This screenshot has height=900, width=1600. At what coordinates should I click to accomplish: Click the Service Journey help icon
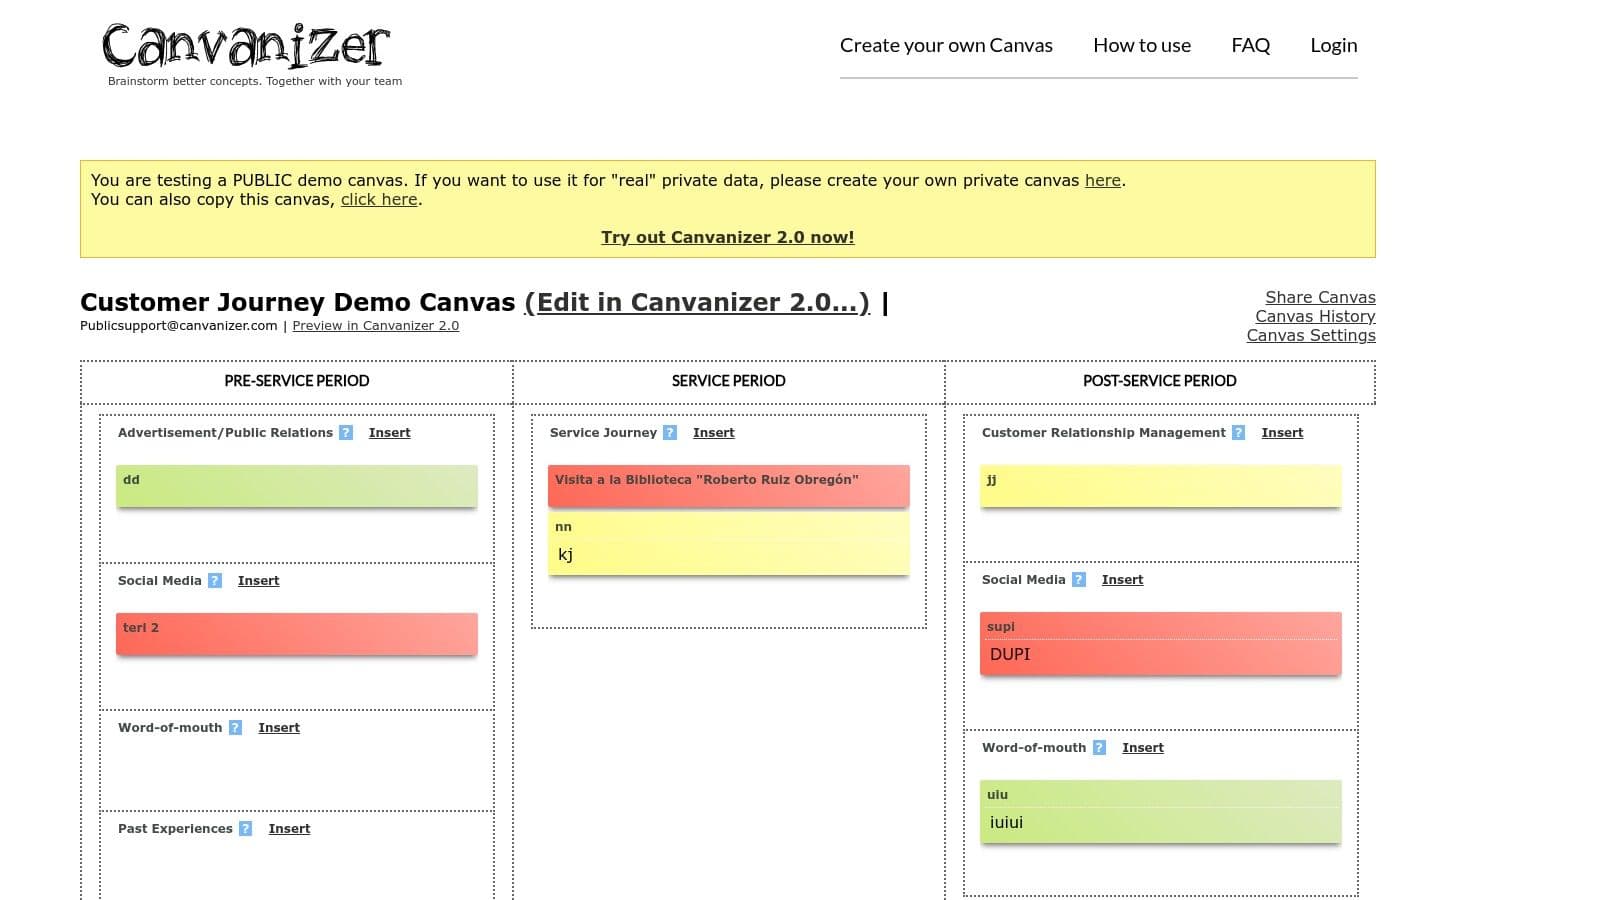tap(670, 433)
